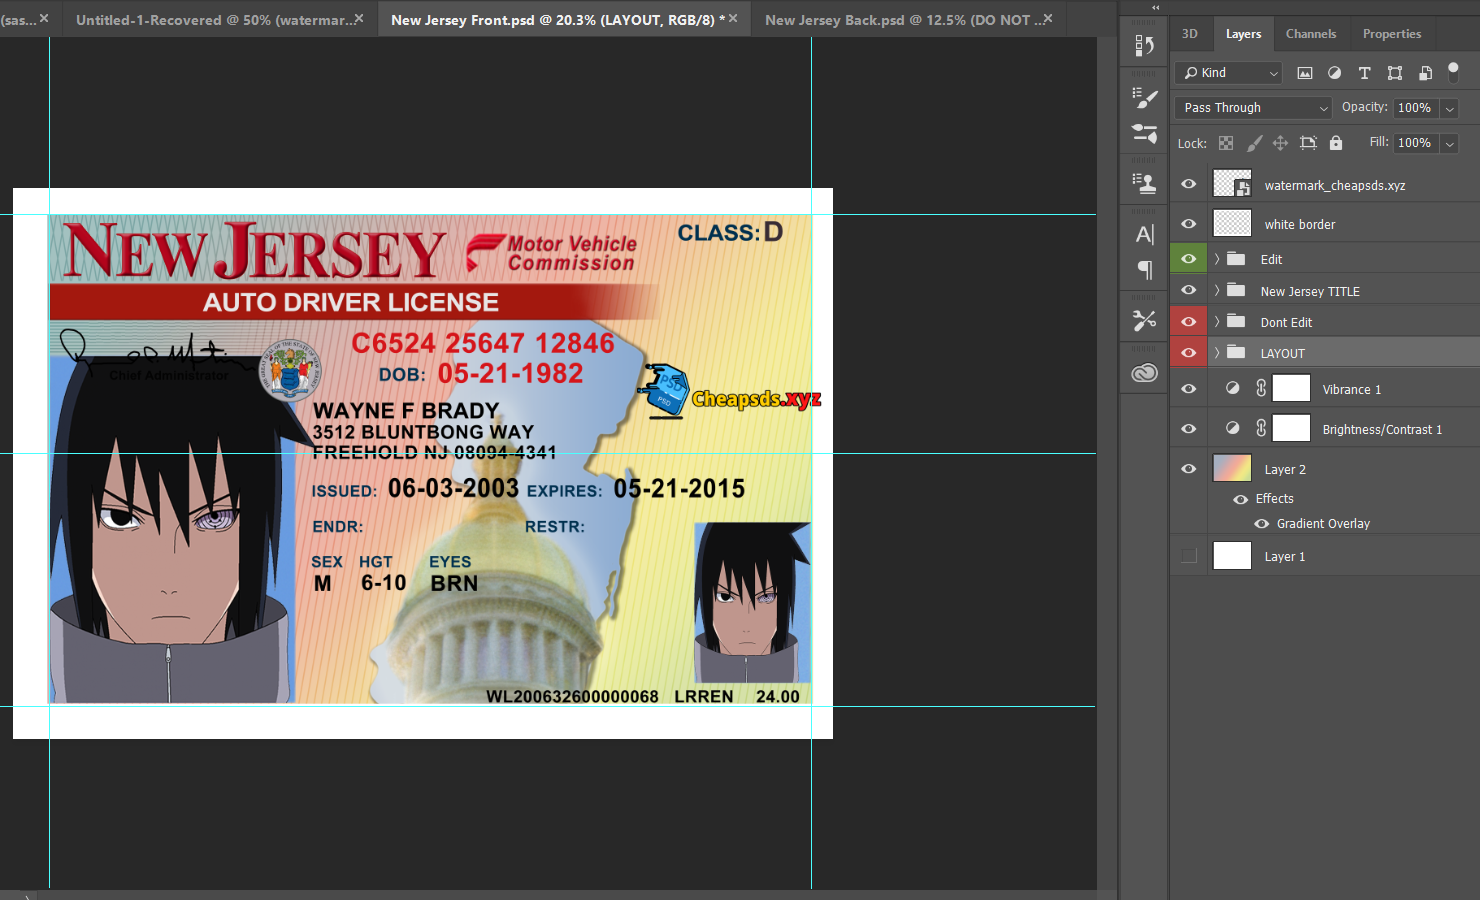Open the Creative Cloud Libraries panel
The height and width of the screenshot is (900, 1480).
coord(1144,373)
